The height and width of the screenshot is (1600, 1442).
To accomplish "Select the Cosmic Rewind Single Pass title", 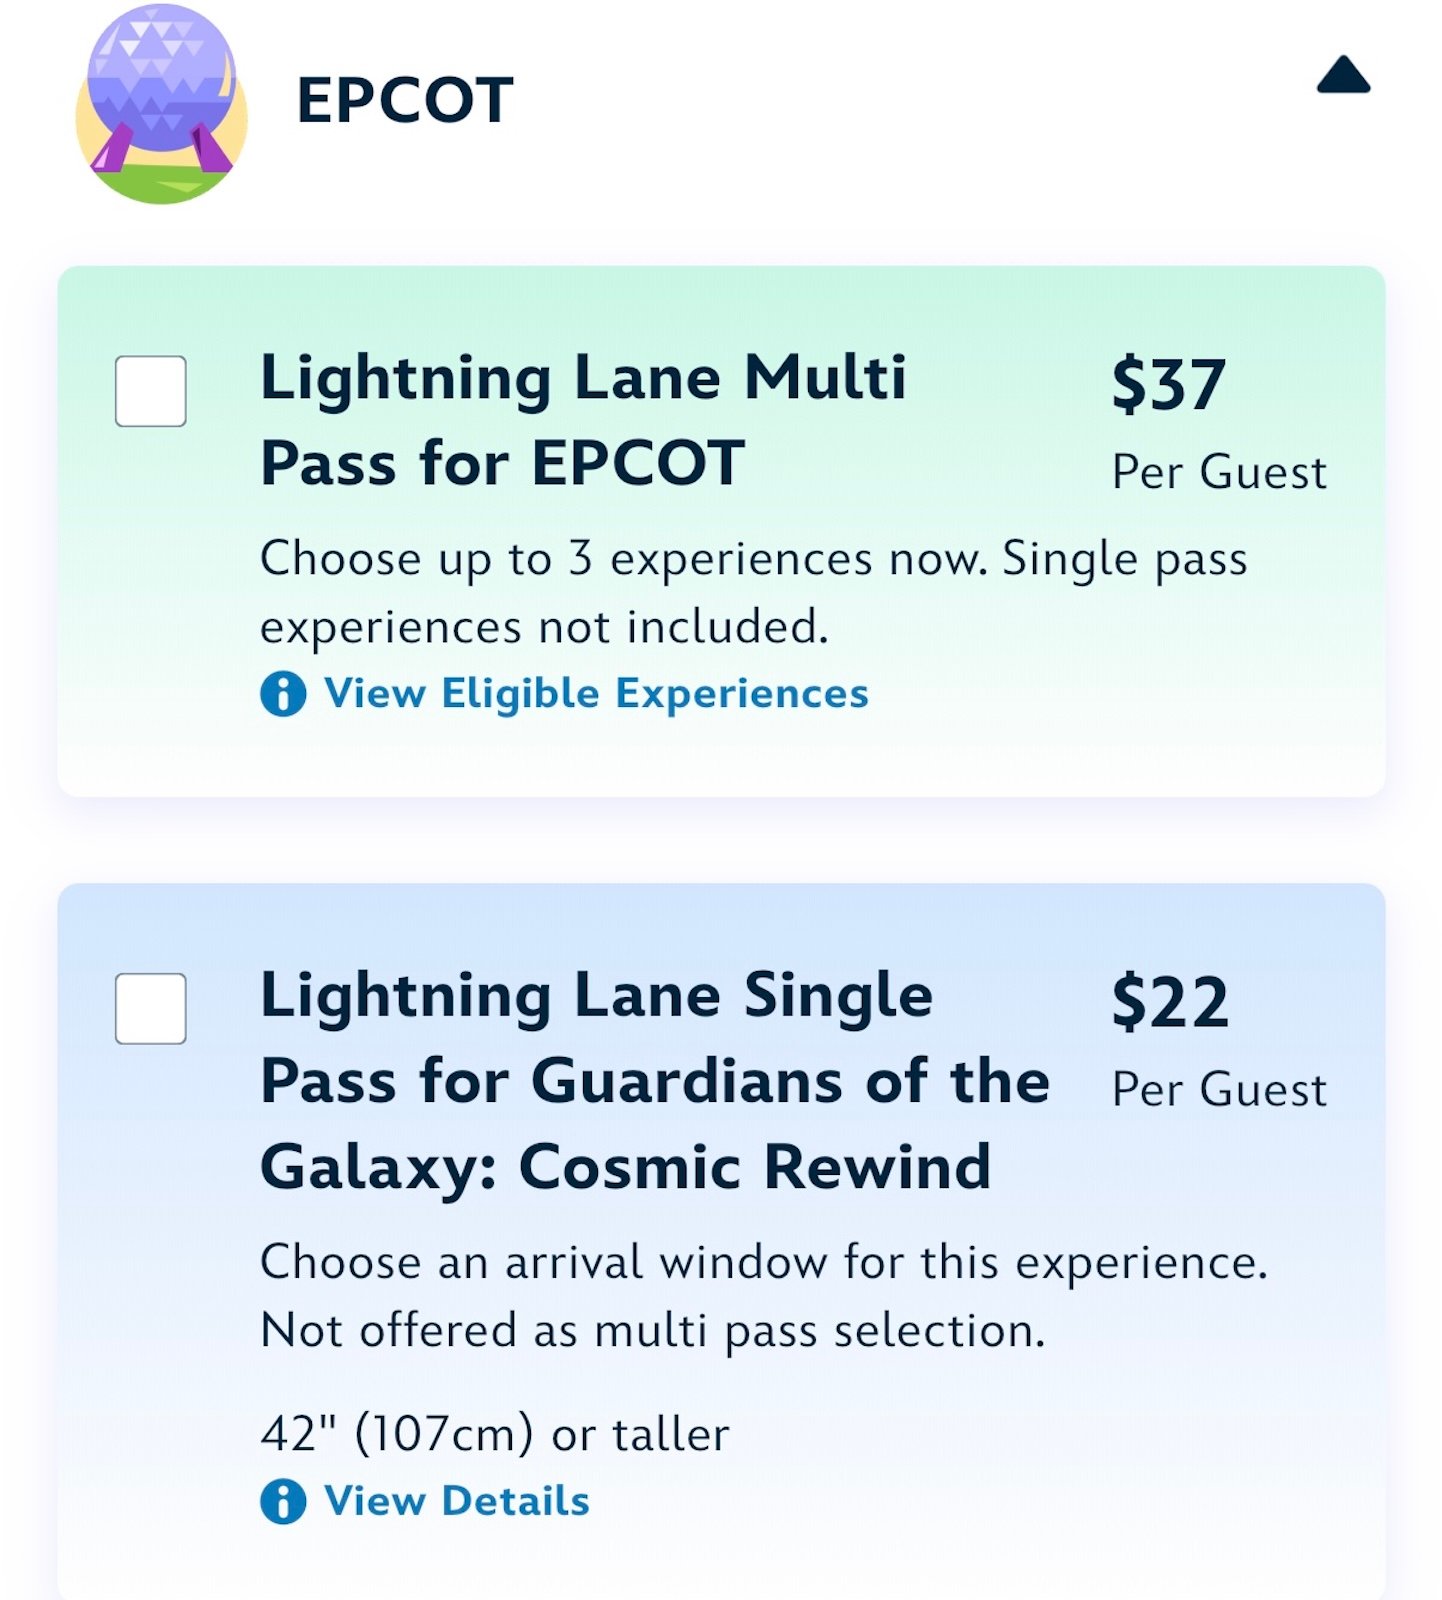I will 655,1081.
